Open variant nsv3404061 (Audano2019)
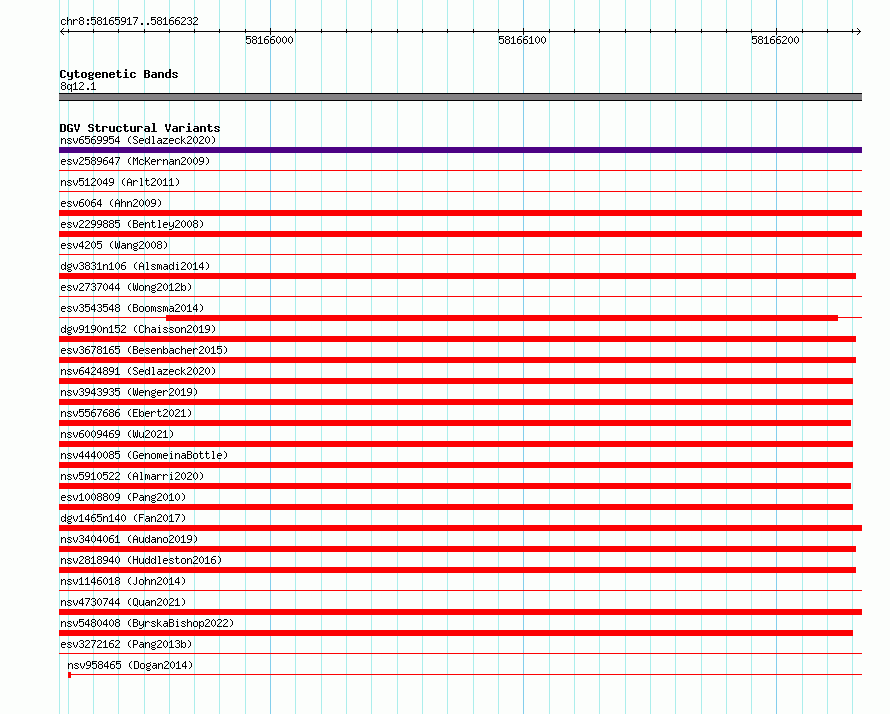890x714 pixels. (x=129, y=539)
